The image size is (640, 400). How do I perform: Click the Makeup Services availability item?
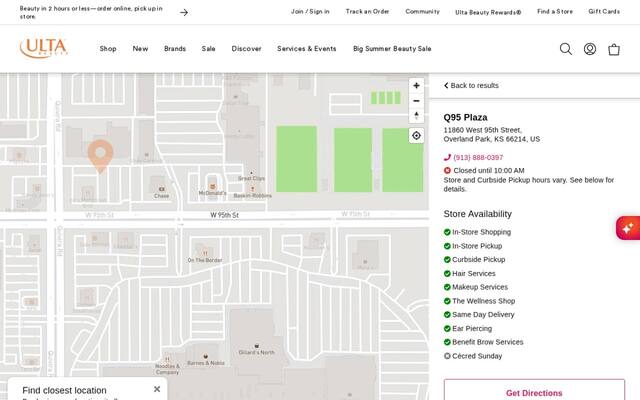tap(476, 287)
